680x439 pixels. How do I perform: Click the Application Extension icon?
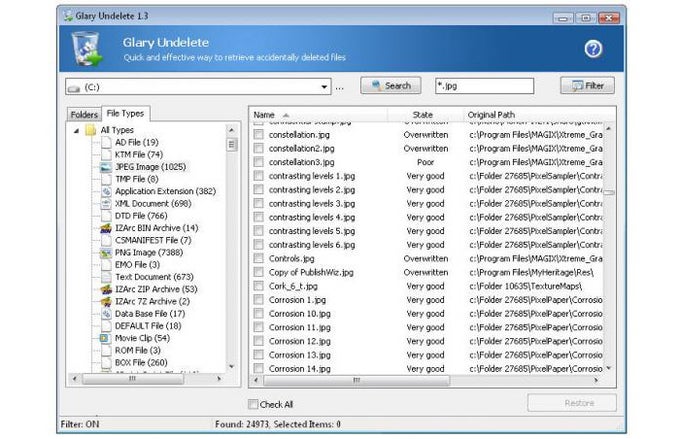(x=106, y=191)
